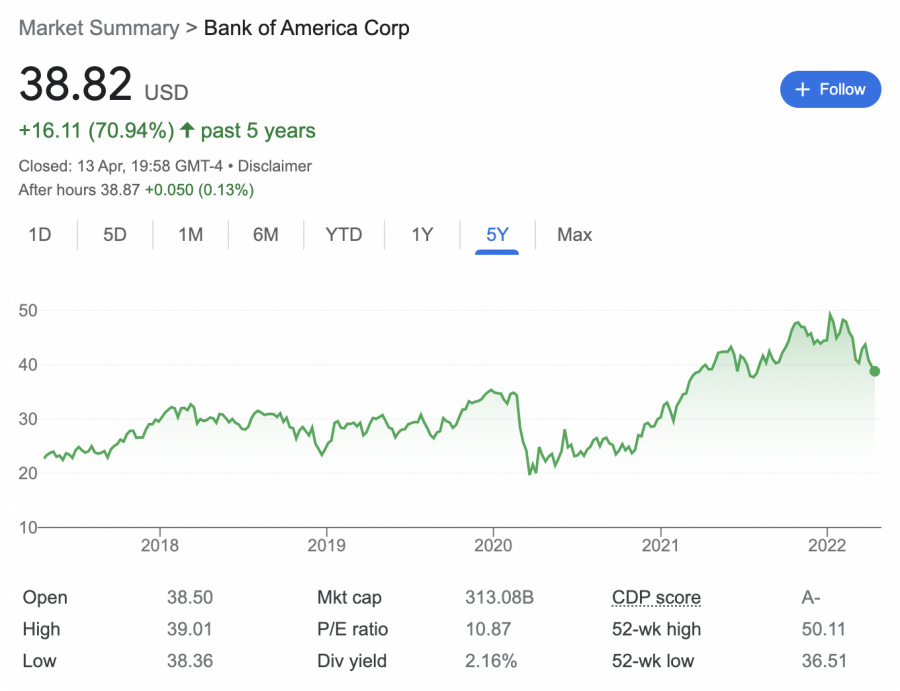Select the 5D time range tab
Image resolution: width=900 pixels, height=691 pixels.
[113, 234]
